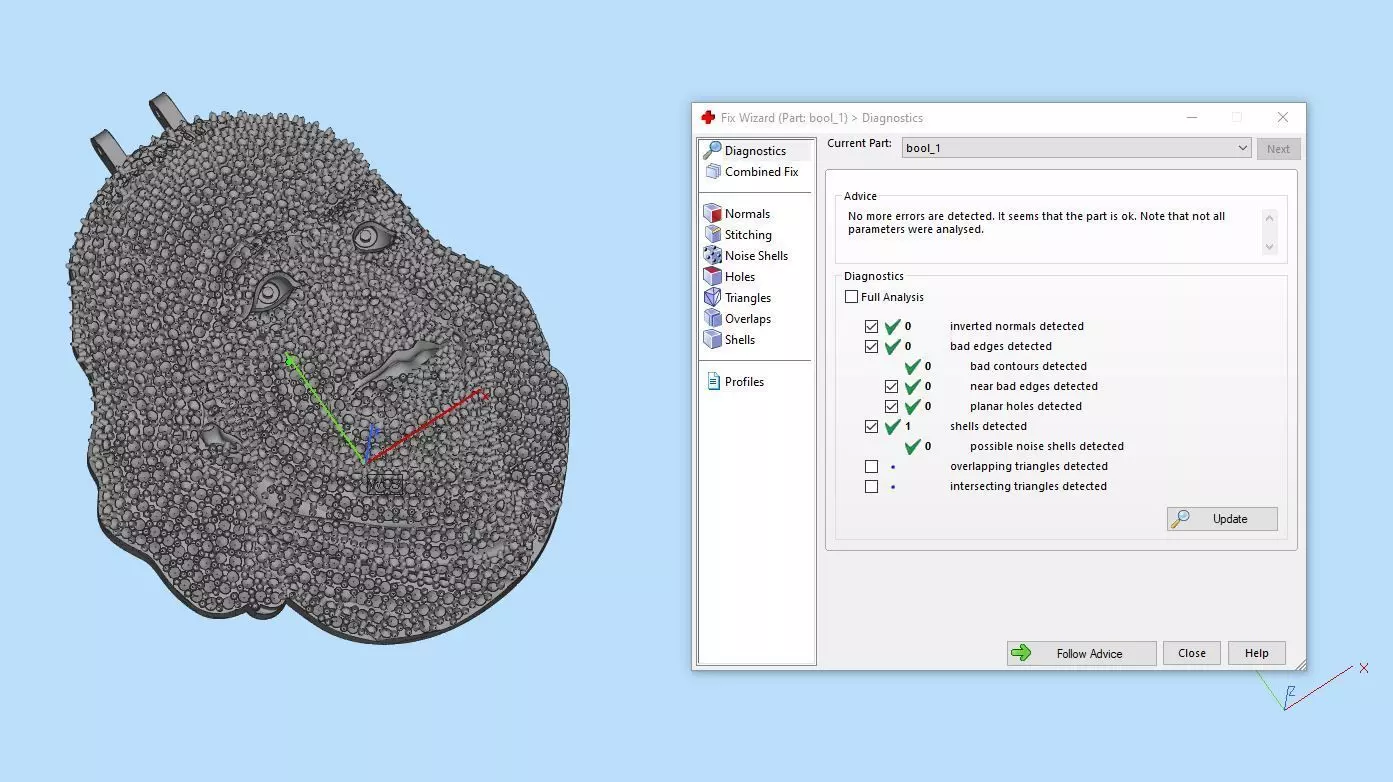Enable intersecting triangles detected checkbox

871,486
